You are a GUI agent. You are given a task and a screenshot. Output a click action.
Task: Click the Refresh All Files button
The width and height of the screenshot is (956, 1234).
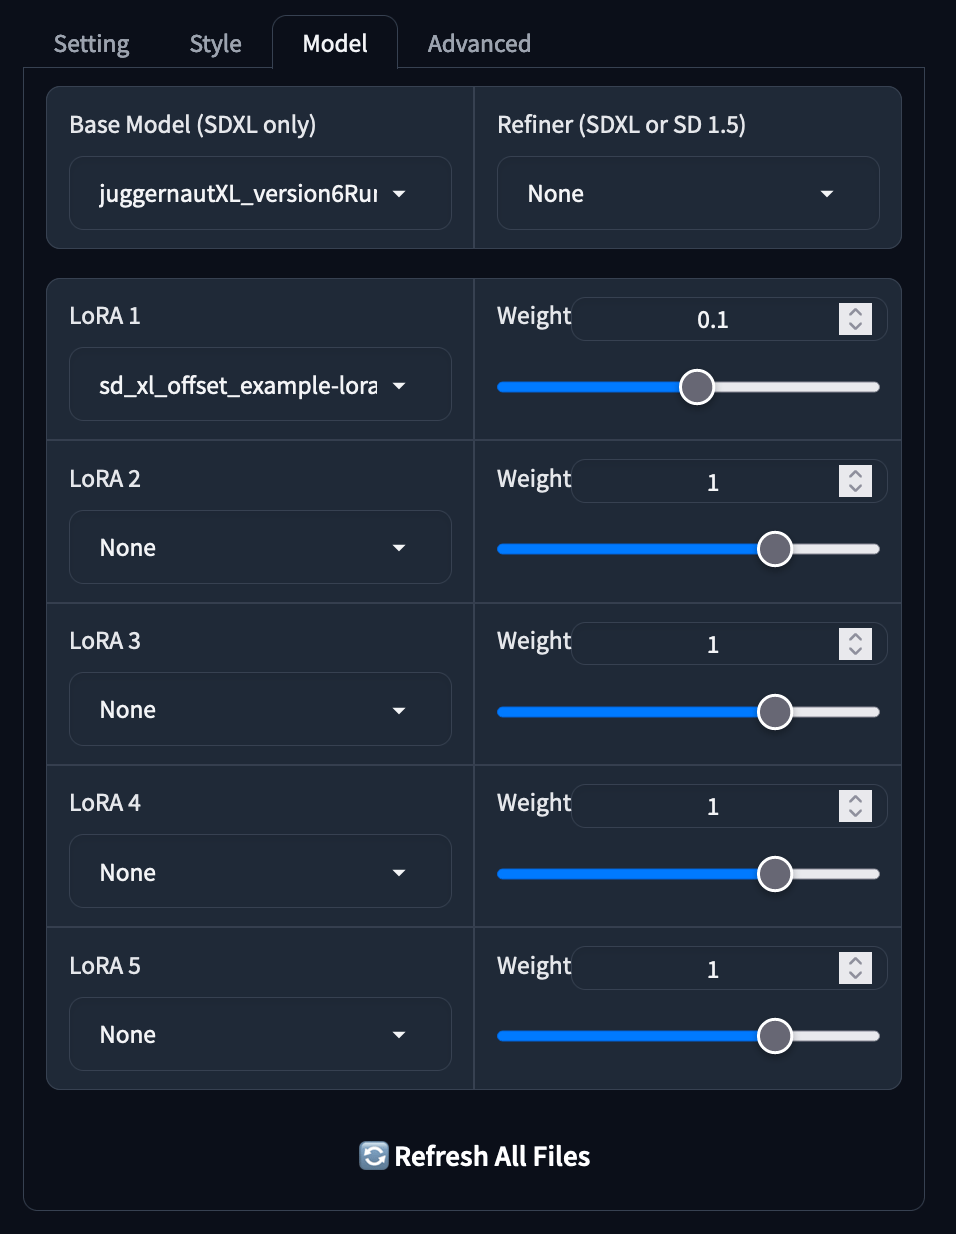pos(474,1156)
